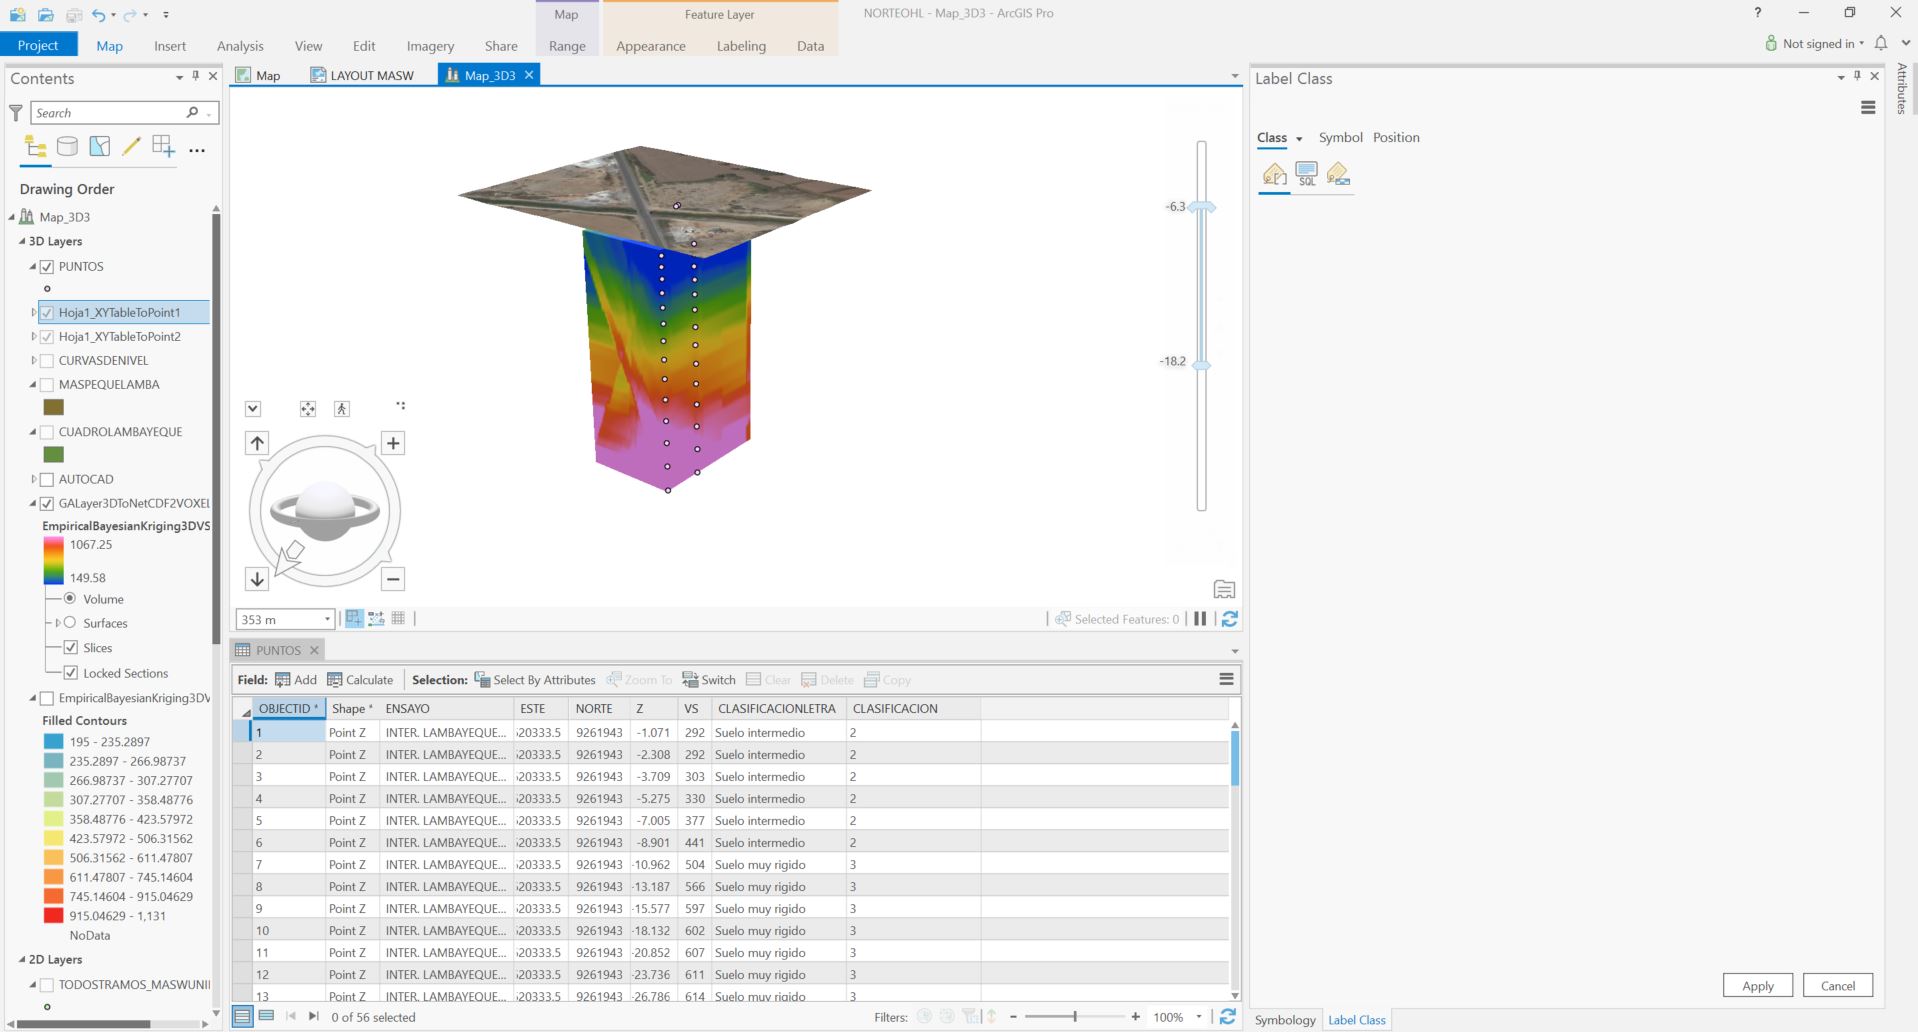Viewport: 1918px width, 1032px height.
Task: Switch to the LAYOUT MASW view tab
Action: [361, 75]
